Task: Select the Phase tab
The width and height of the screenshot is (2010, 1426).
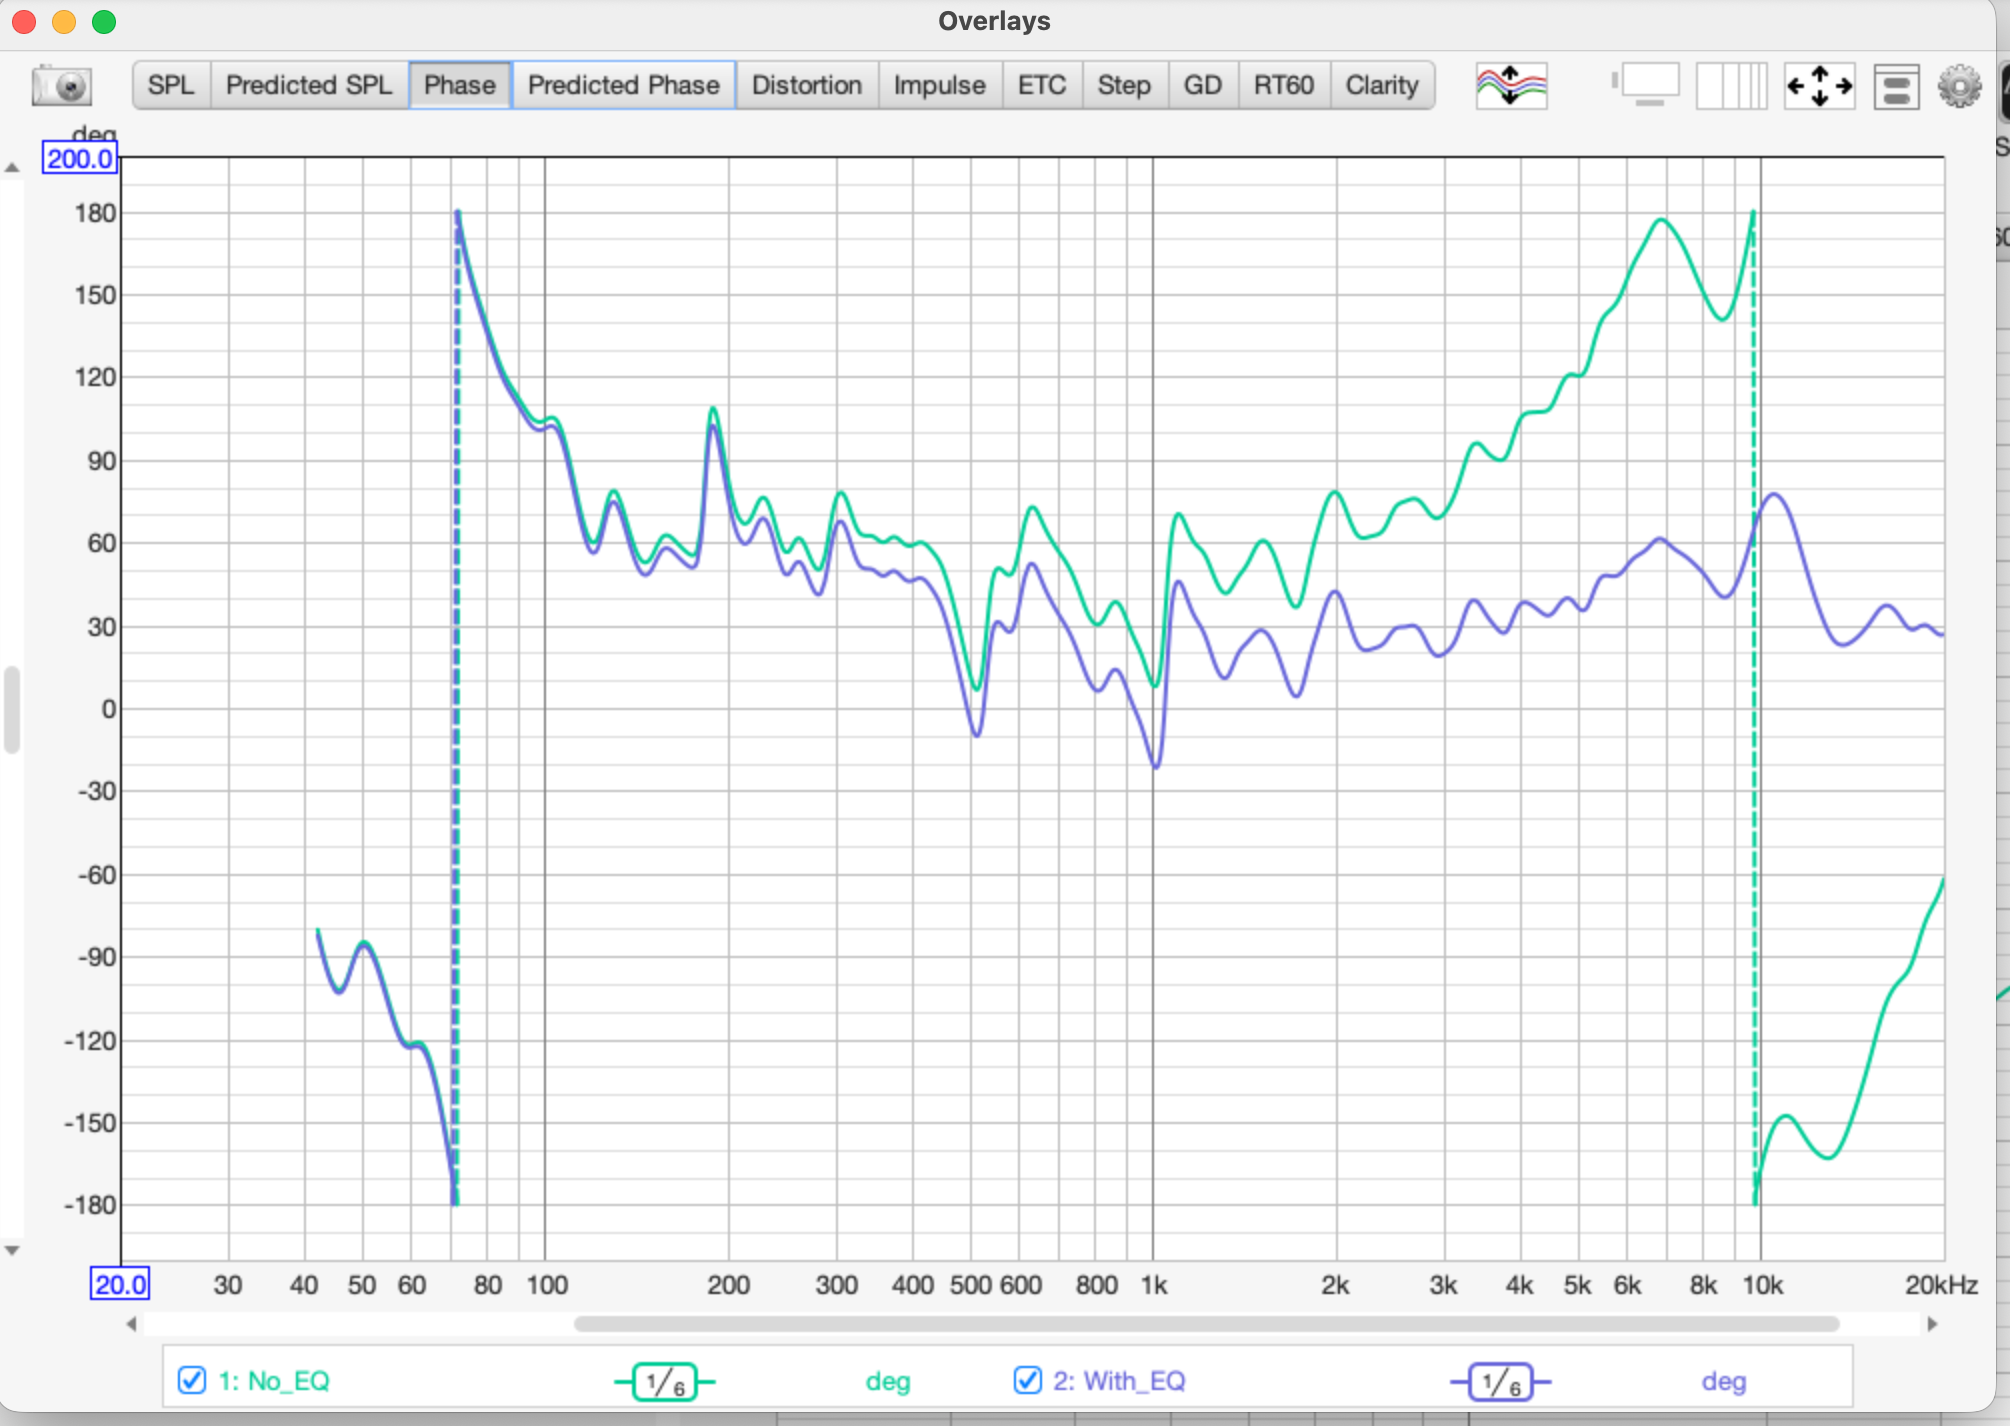Action: (x=460, y=85)
